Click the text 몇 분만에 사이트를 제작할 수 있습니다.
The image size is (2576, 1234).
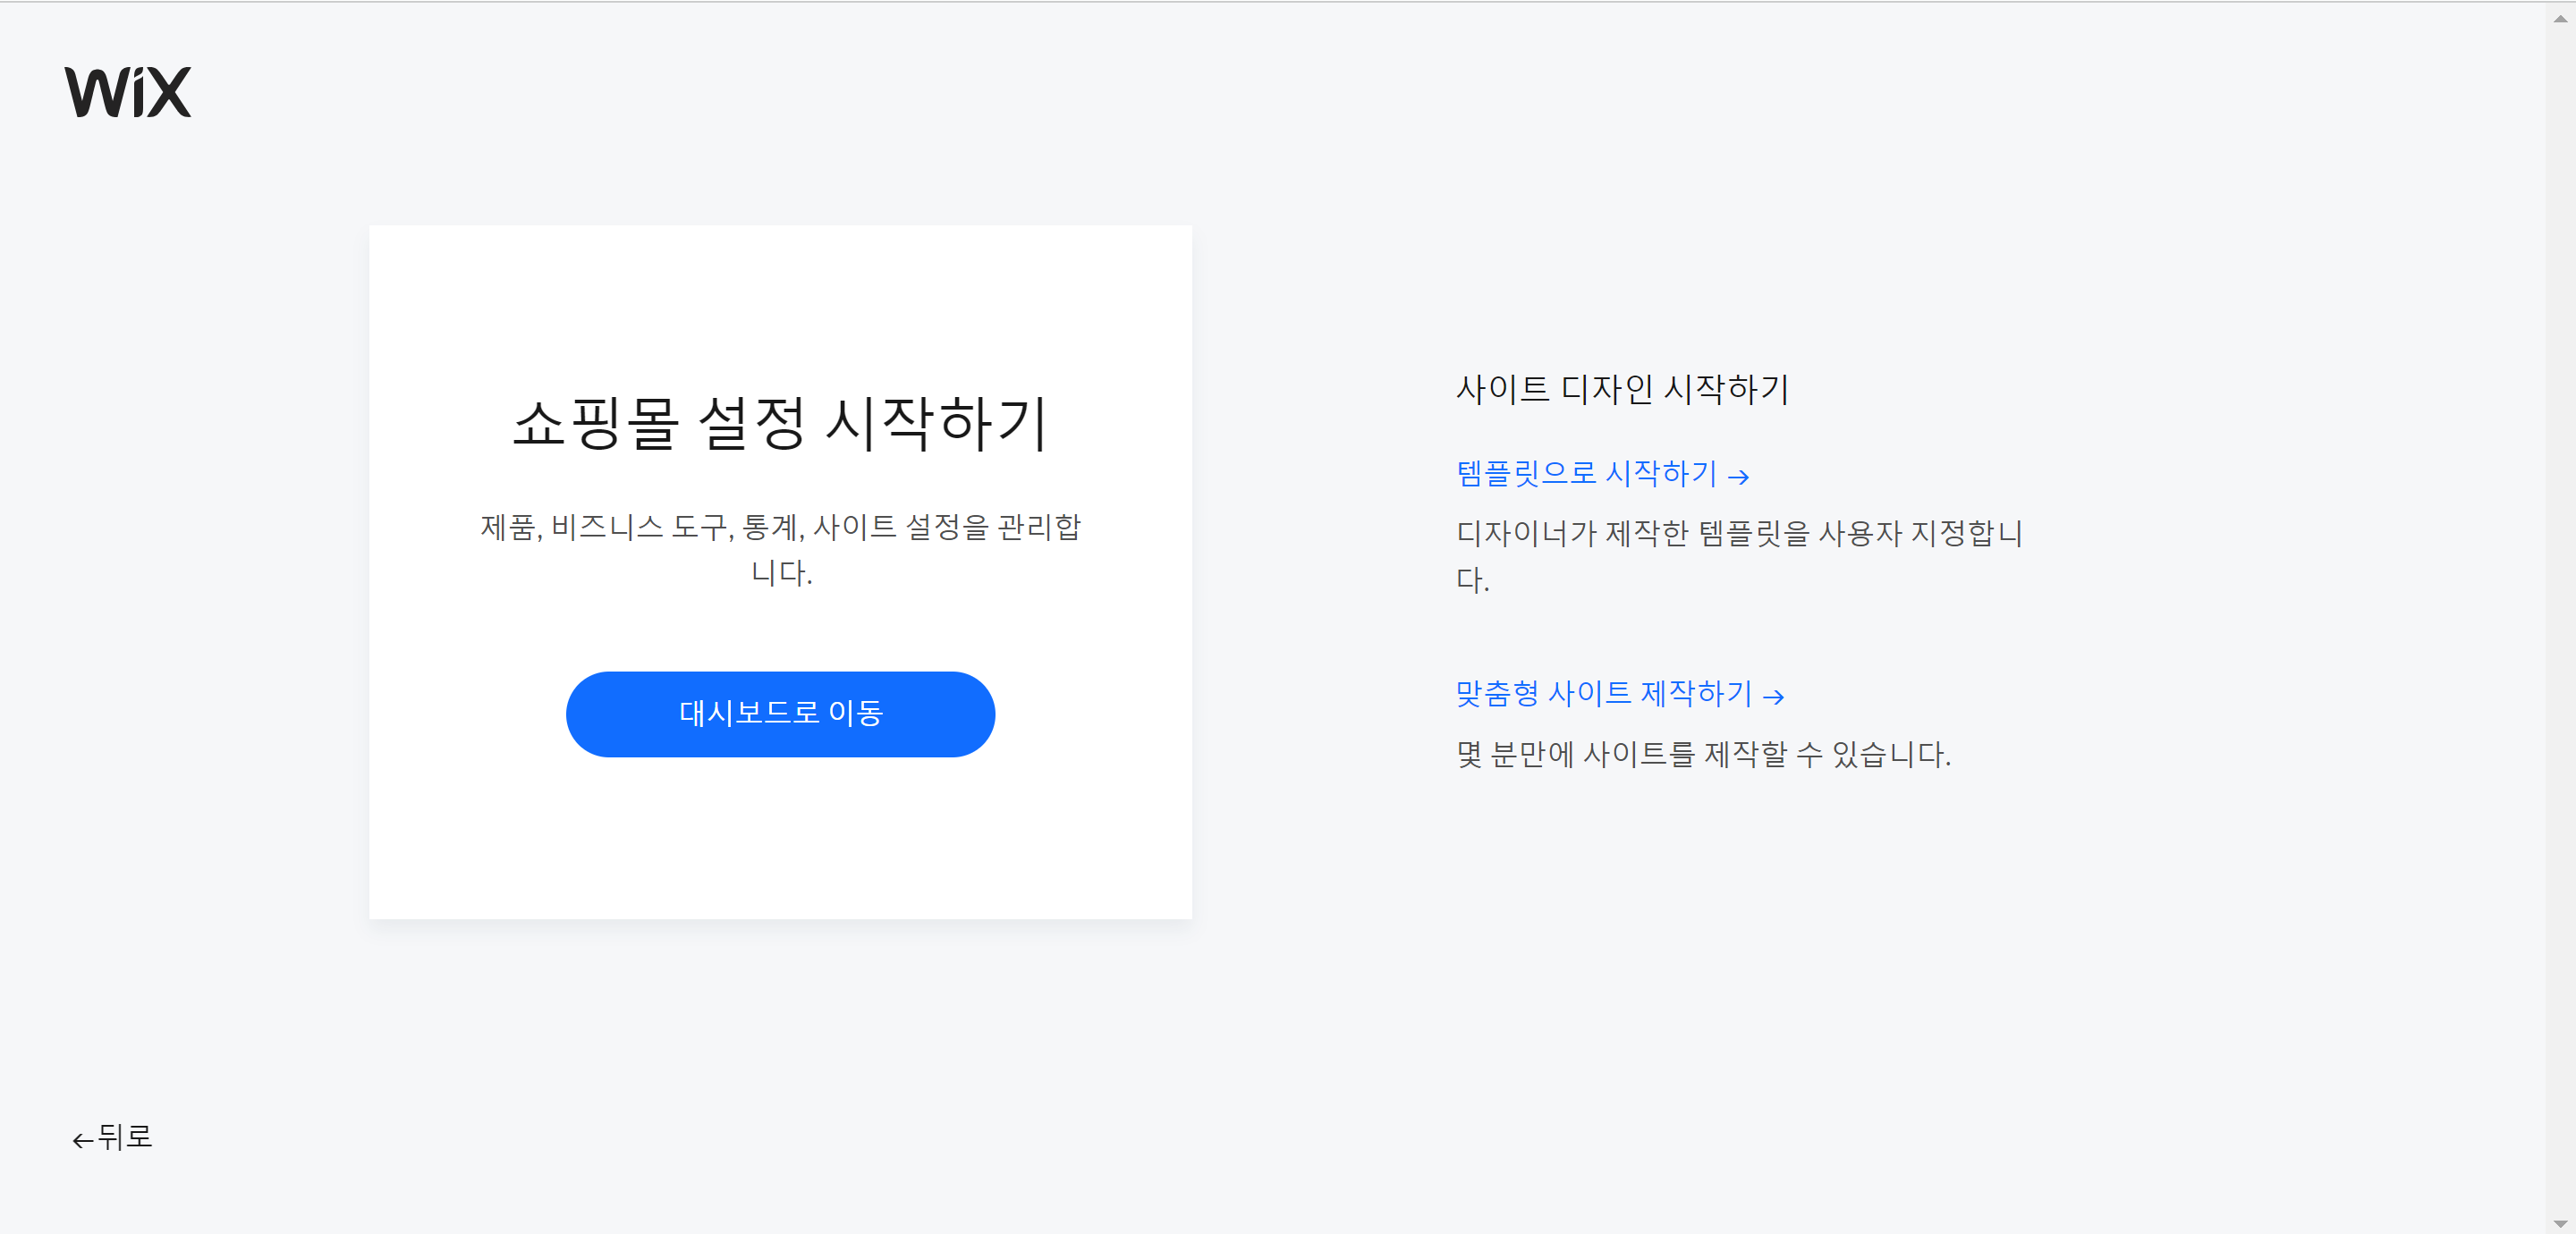(1703, 754)
